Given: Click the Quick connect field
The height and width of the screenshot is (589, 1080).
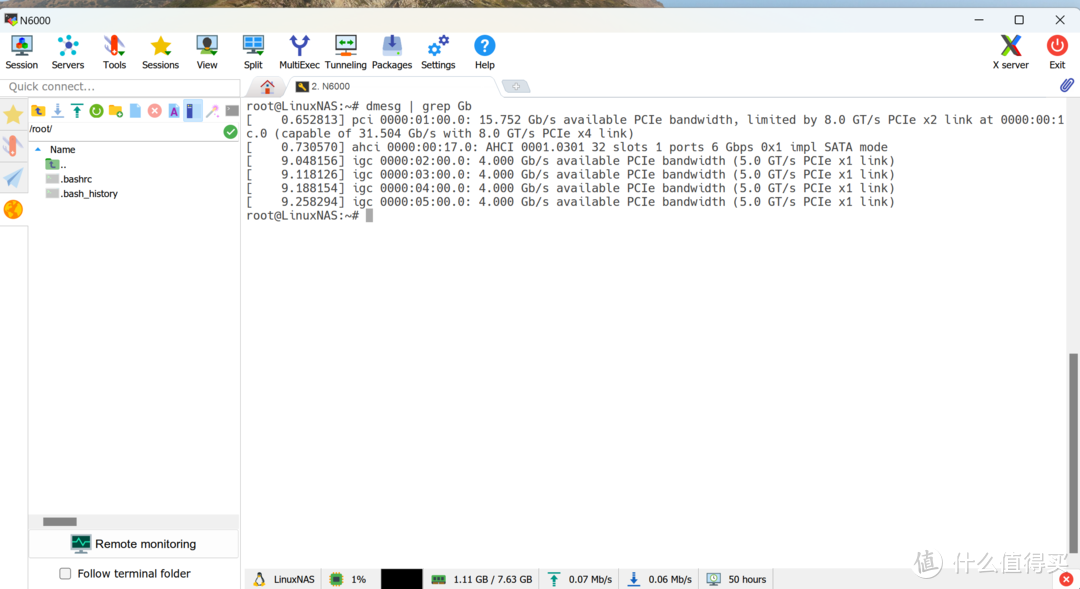Looking at the screenshot, I should click(120, 87).
